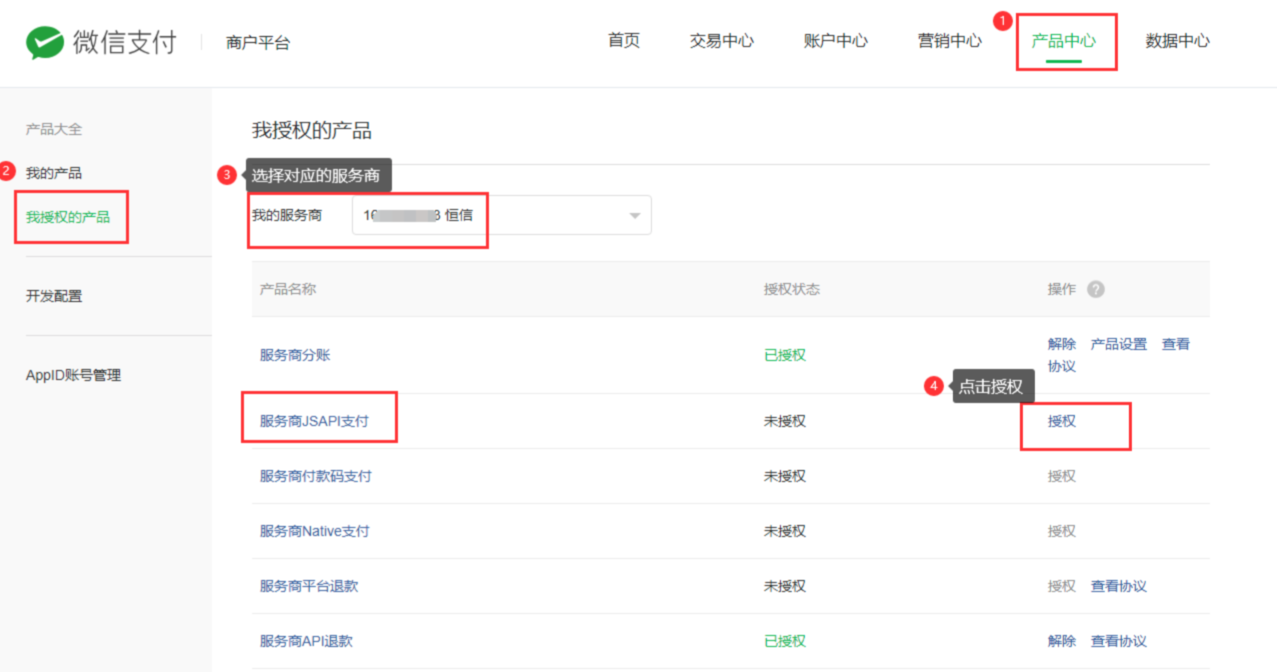The height and width of the screenshot is (672, 1277).
Task: Click 授权 for 服务商JSAPI支付
Action: [1062, 421]
